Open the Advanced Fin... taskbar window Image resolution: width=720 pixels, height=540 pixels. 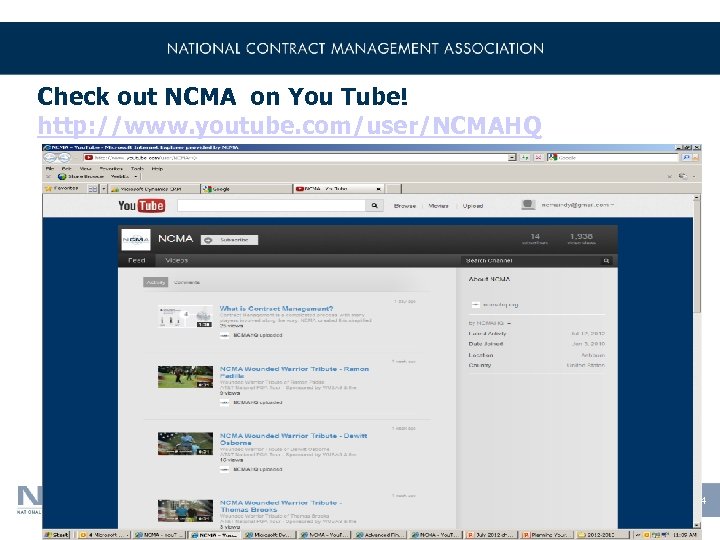click(x=379, y=534)
